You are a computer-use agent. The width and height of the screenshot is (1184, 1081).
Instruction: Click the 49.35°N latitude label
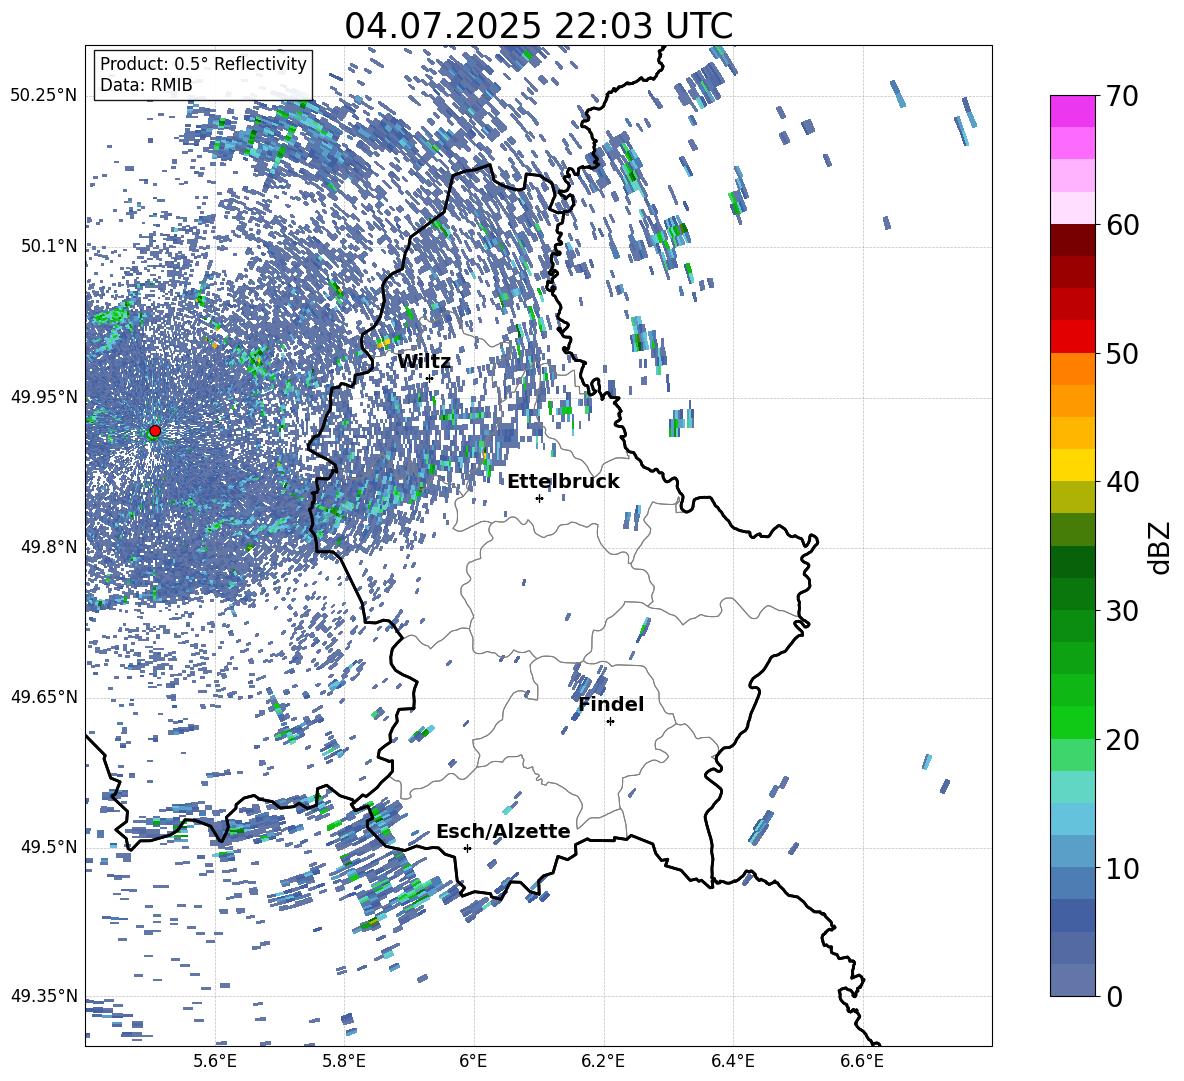point(44,996)
